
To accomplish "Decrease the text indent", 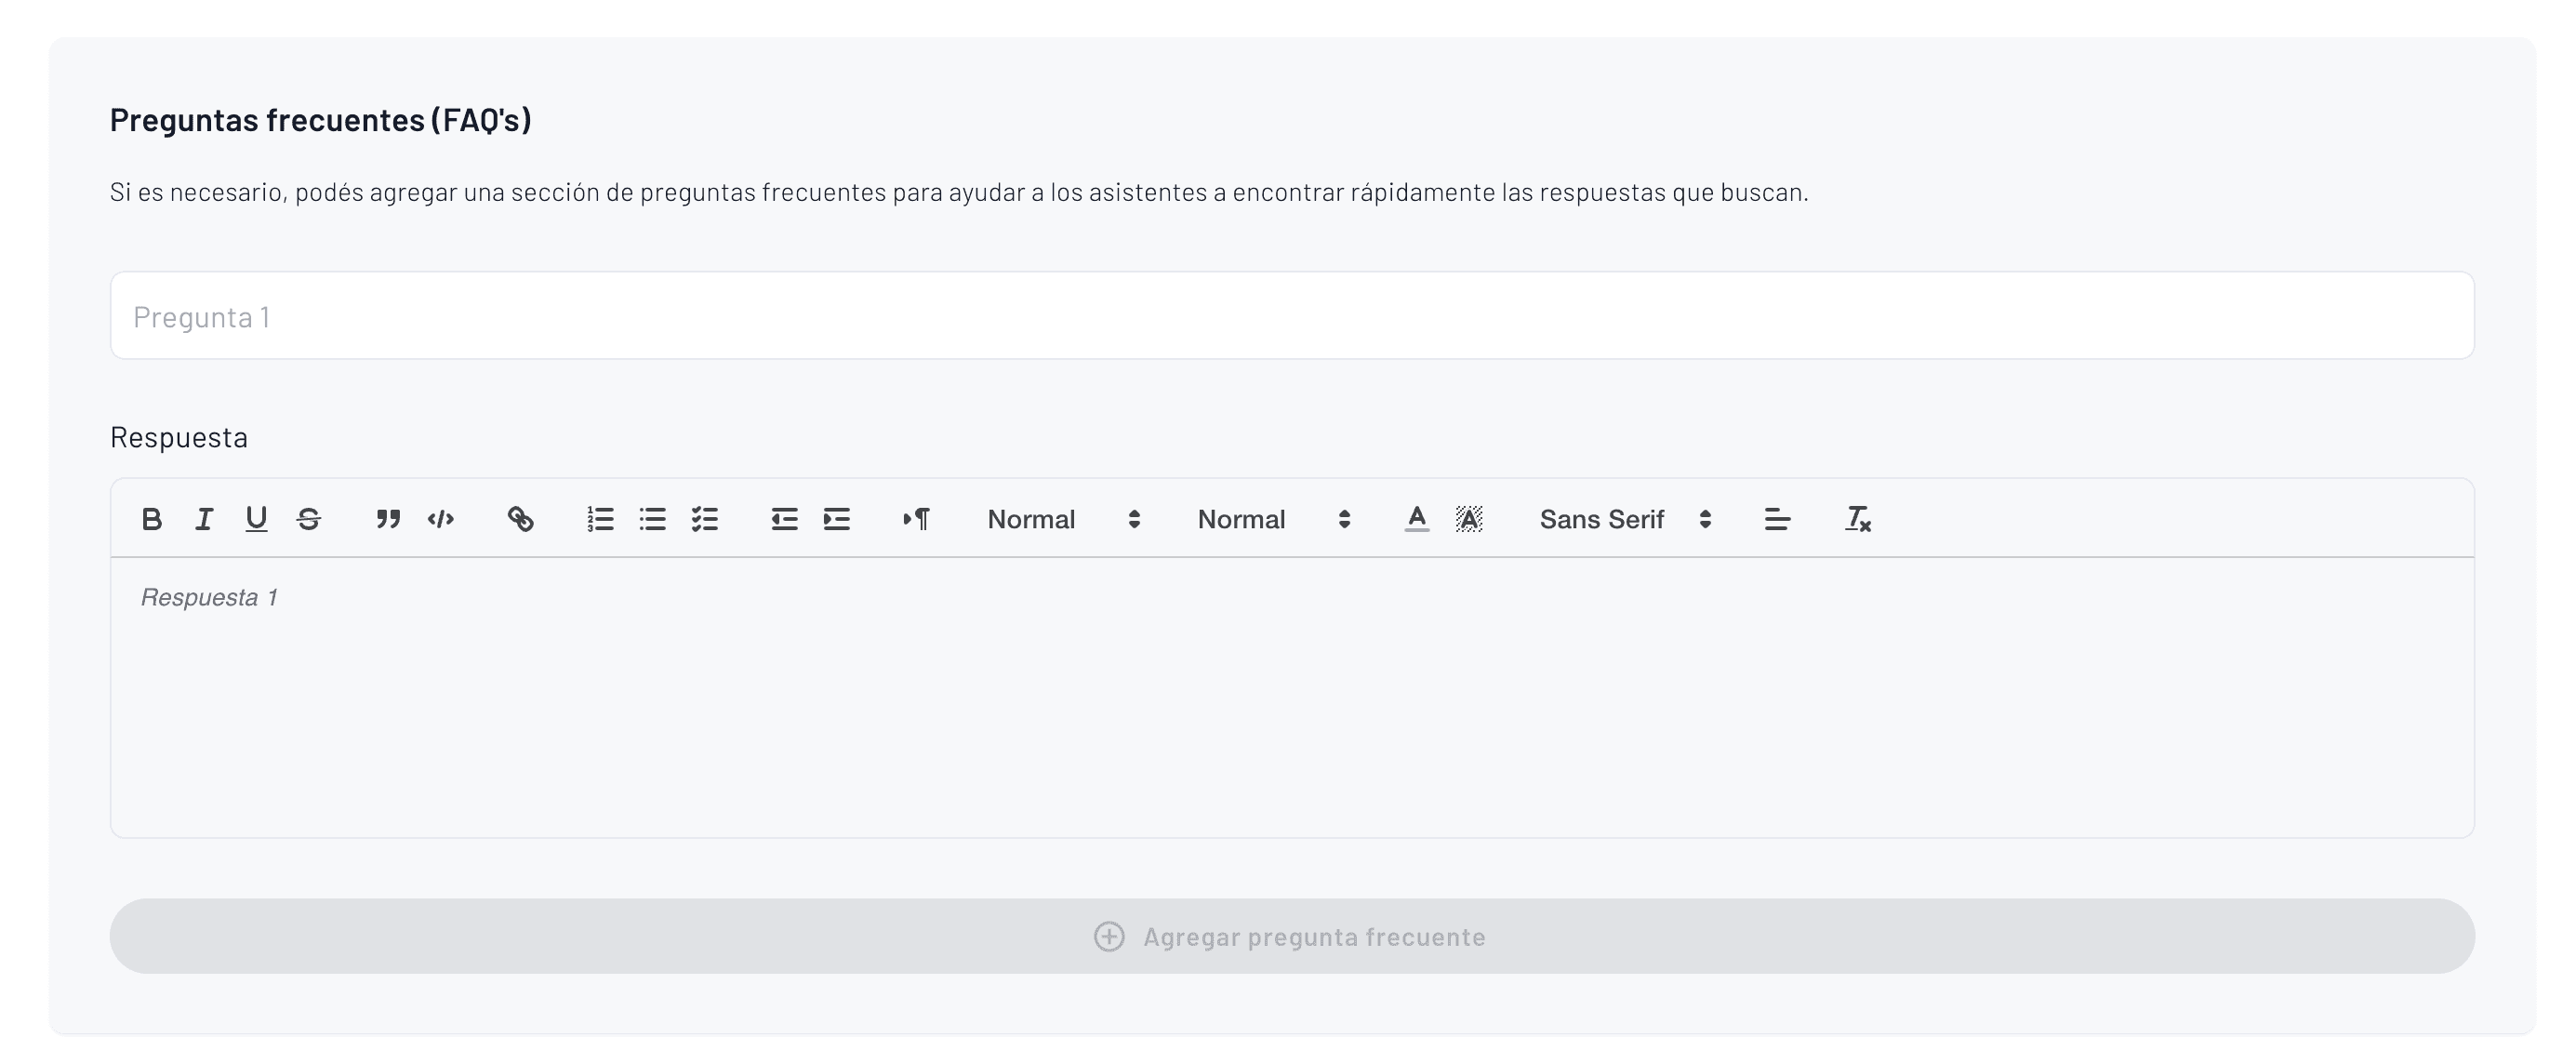I will (784, 519).
